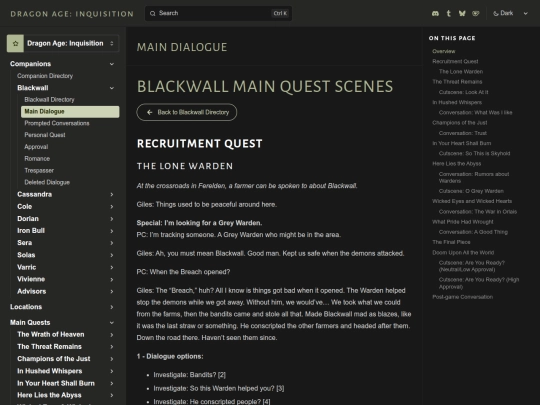
Task: Open Prompted Conversations page
Action: (x=57, y=123)
